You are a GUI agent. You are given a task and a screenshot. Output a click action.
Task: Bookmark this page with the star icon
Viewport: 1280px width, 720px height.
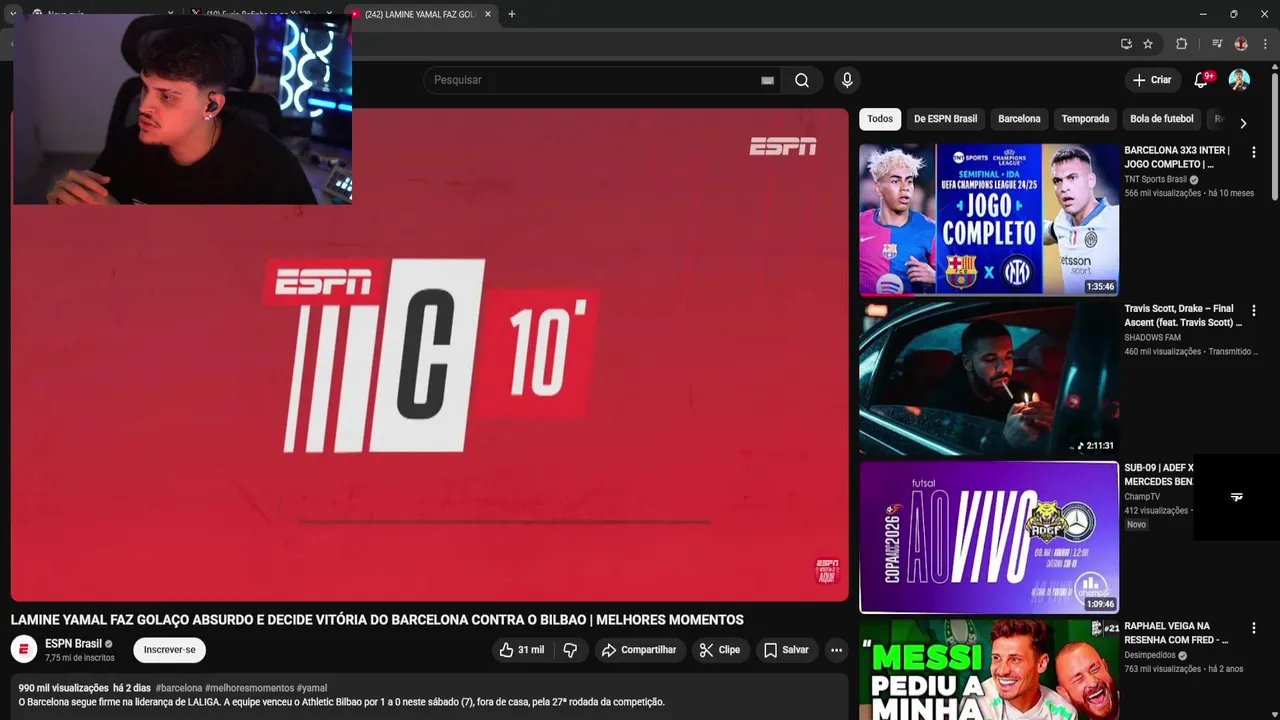click(1148, 44)
